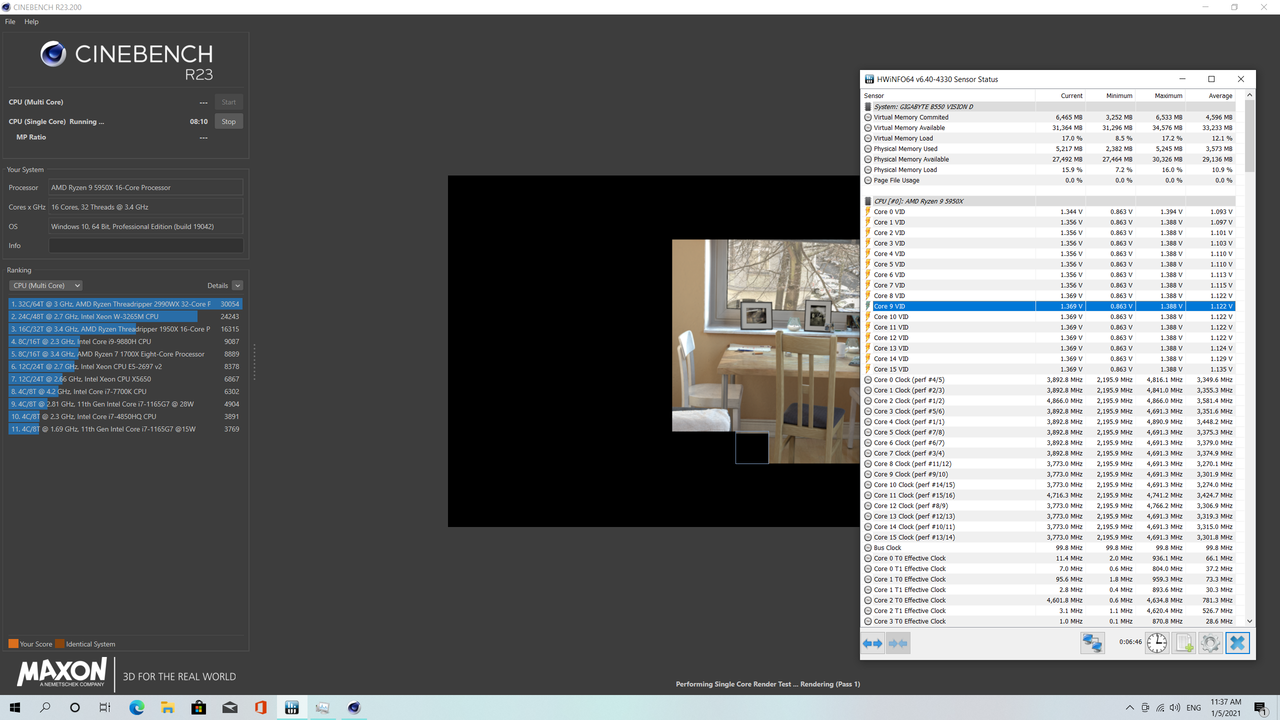Open the notification center icon
The height and width of the screenshot is (720, 1280).
[x=1261, y=707]
